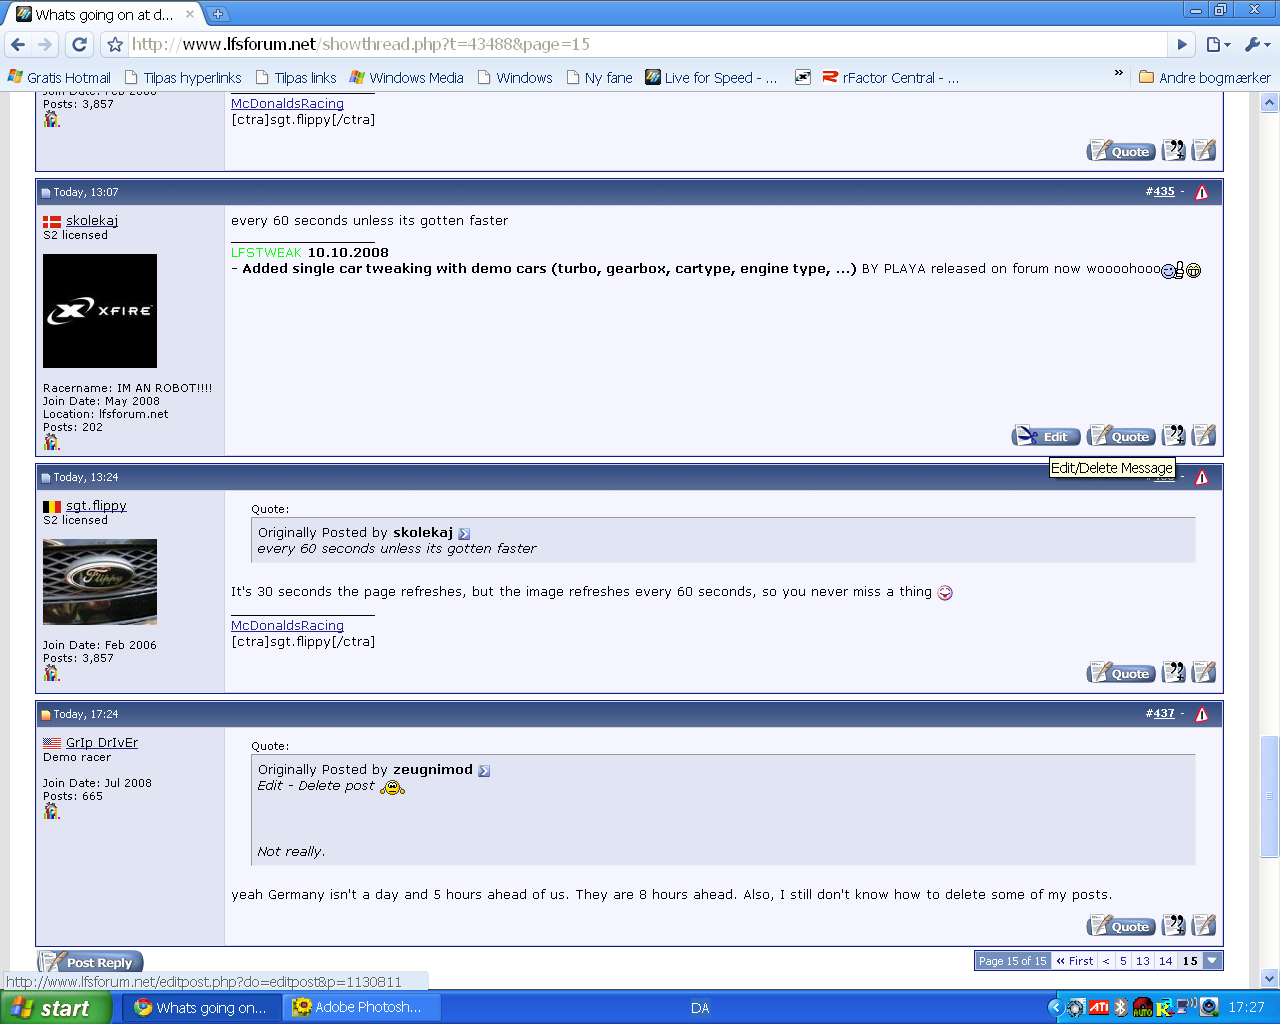
Task: Quick reply to the post above #435
Action: [1204, 151]
